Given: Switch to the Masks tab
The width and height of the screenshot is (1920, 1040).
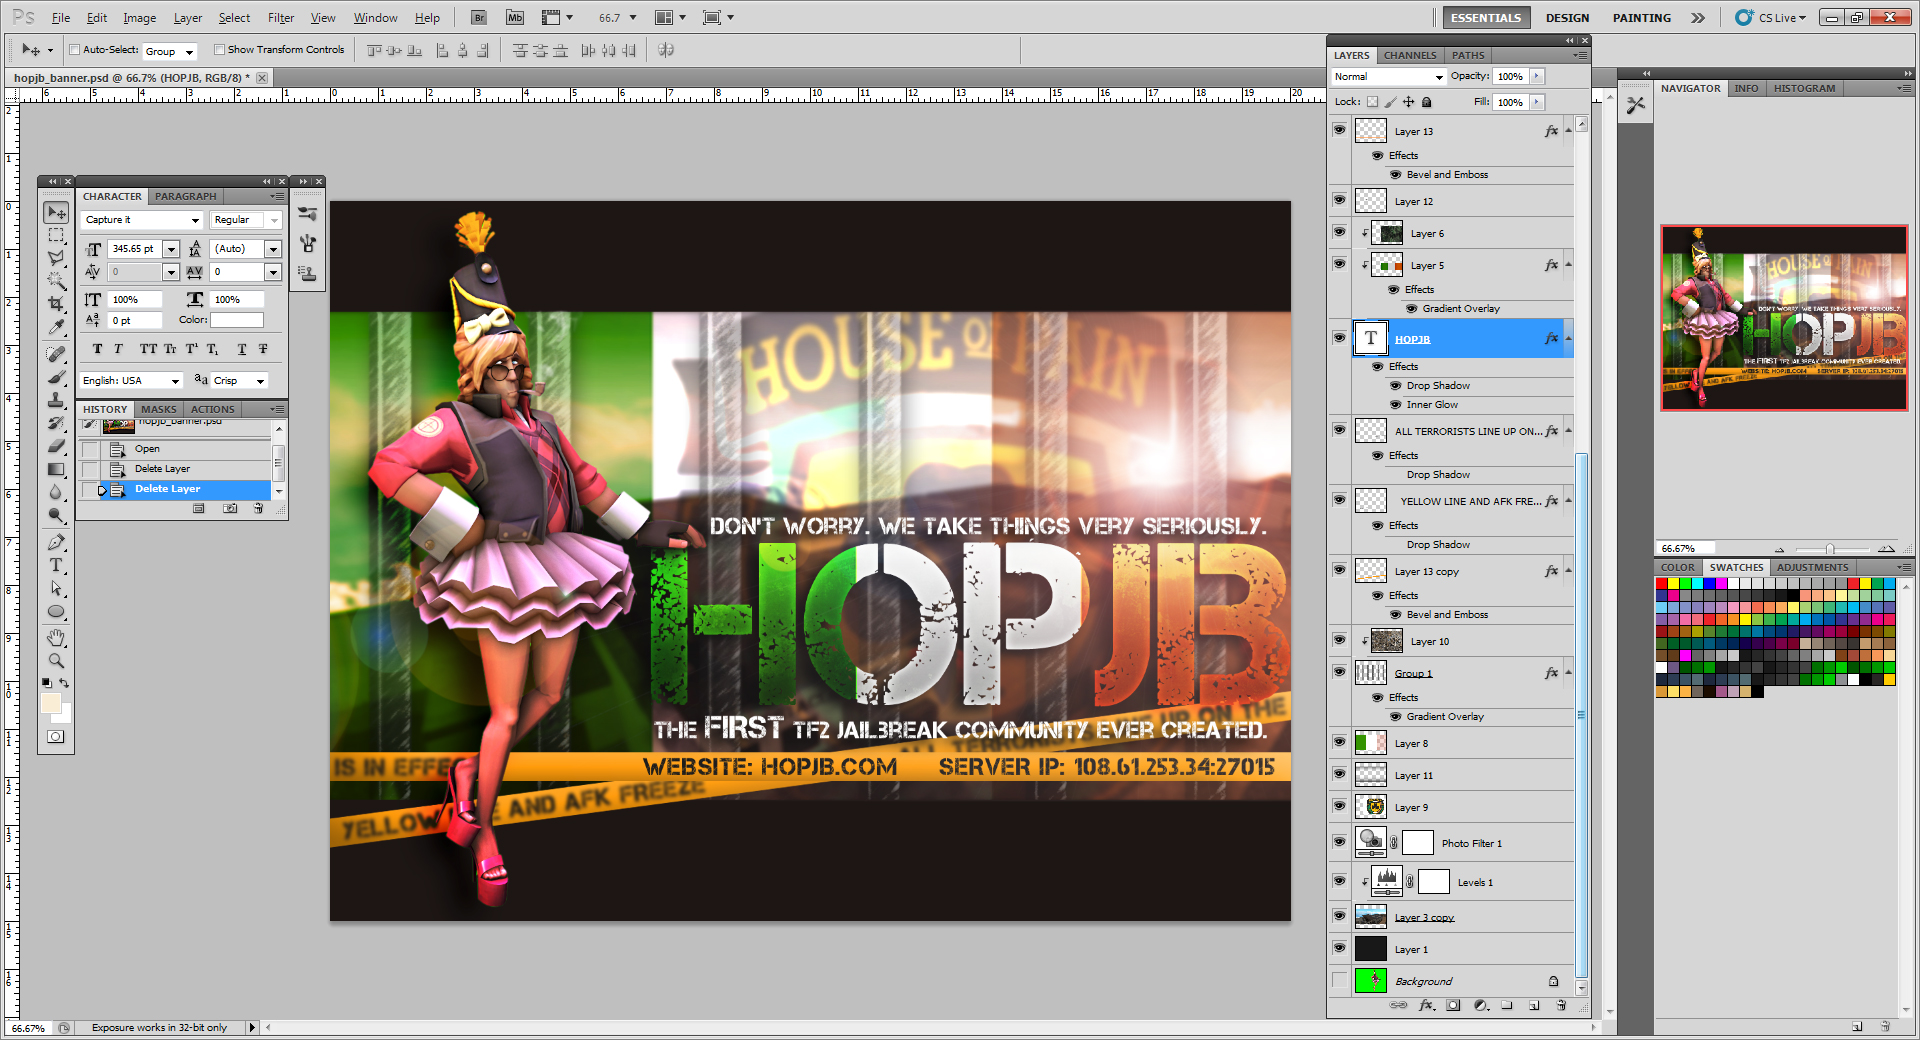Looking at the screenshot, I should pos(158,409).
